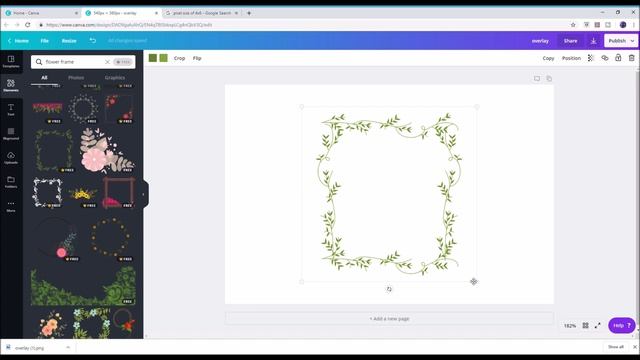Select the dotted circular wreath thumbnail
The width and height of the screenshot is (640, 360).
(83, 109)
